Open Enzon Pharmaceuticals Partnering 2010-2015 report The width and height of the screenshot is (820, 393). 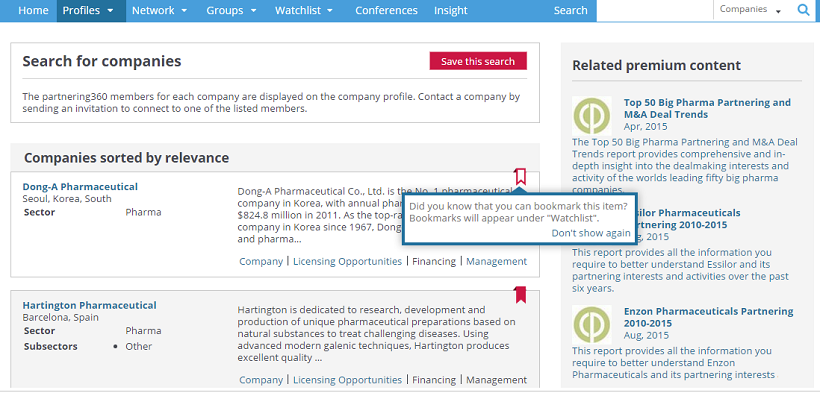(x=708, y=317)
